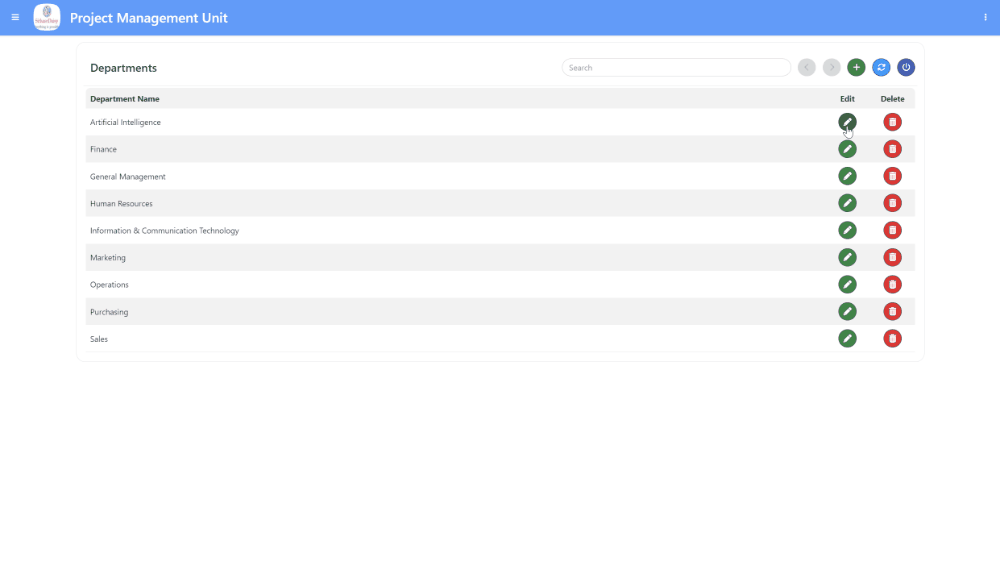Go to previous page of departments

(x=807, y=67)
